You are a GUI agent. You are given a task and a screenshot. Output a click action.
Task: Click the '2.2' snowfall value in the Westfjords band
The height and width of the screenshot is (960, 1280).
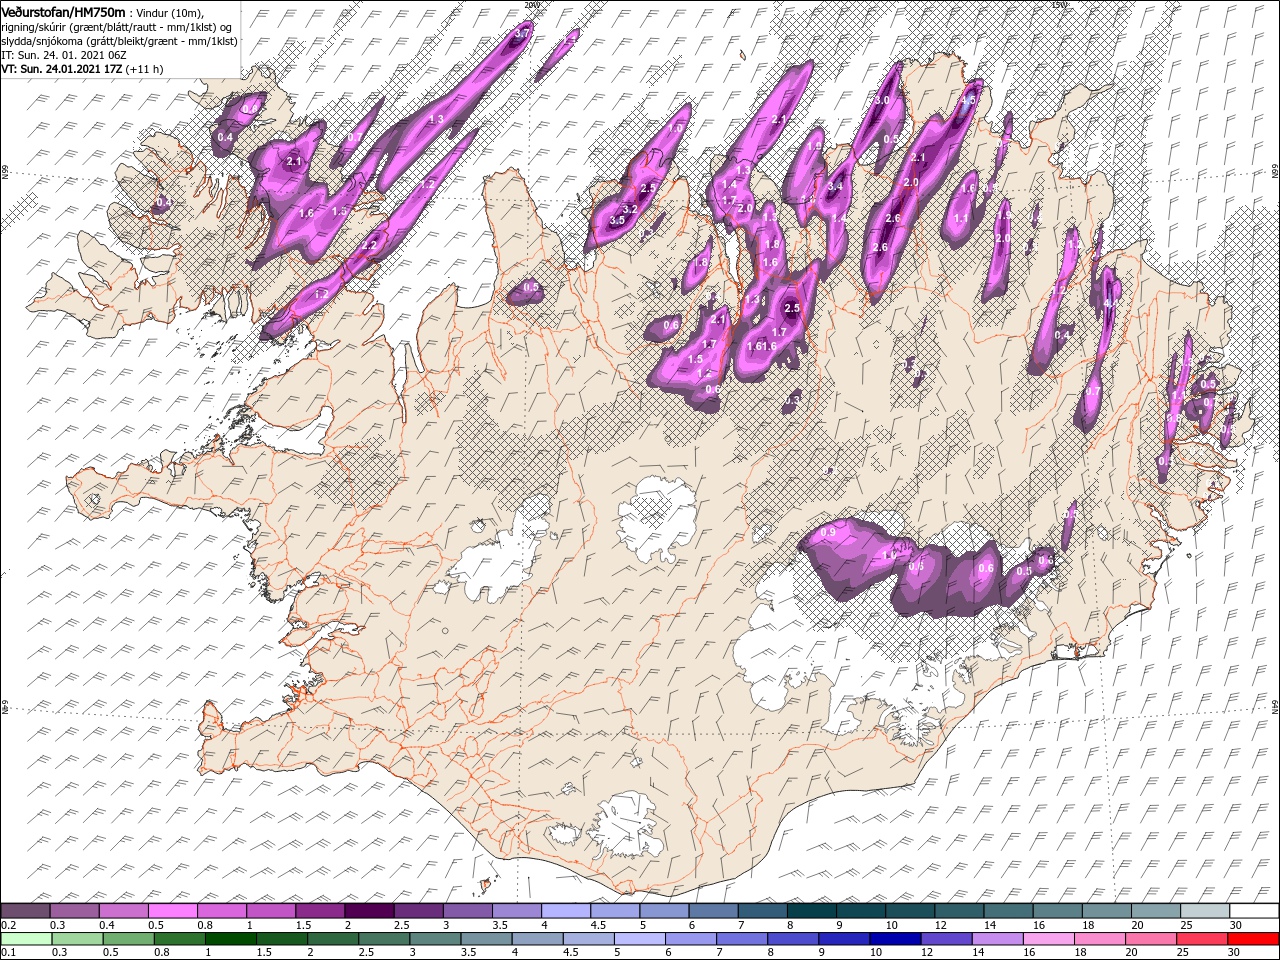369,245
